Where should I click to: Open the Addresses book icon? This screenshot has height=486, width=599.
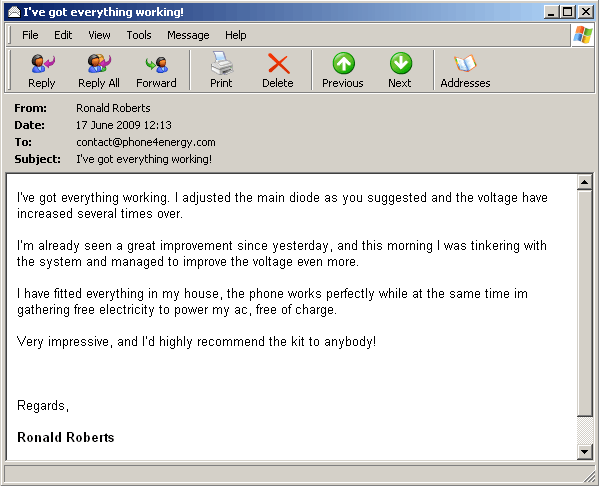465,71
